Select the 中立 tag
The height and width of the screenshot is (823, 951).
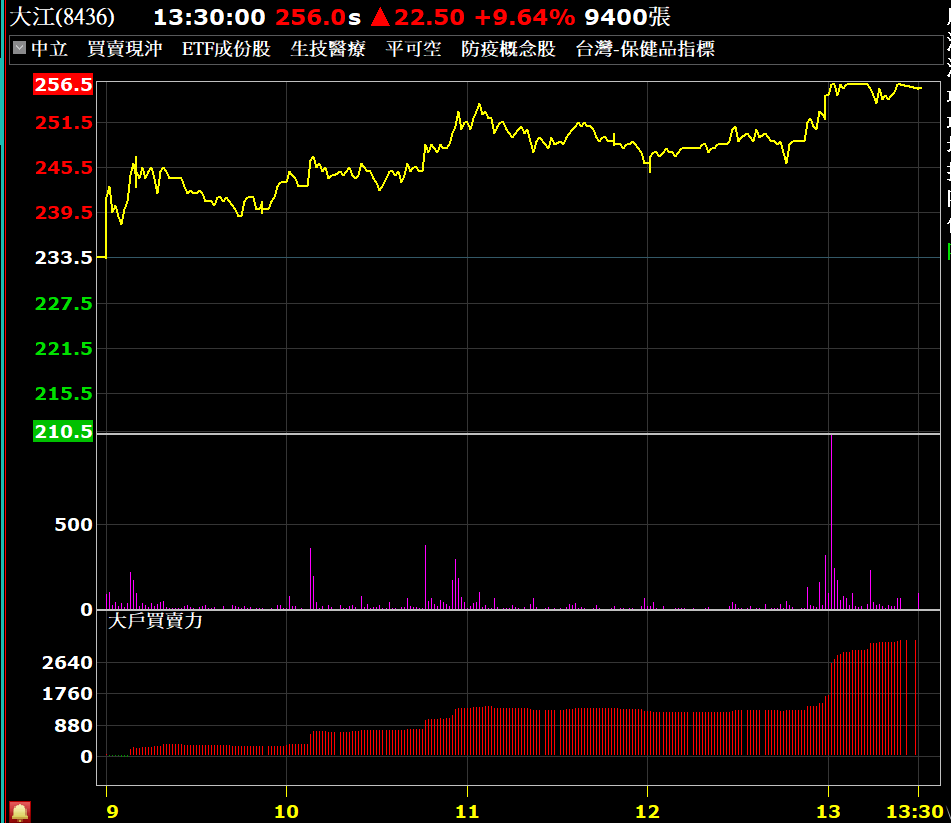click(x=49, y=49)
